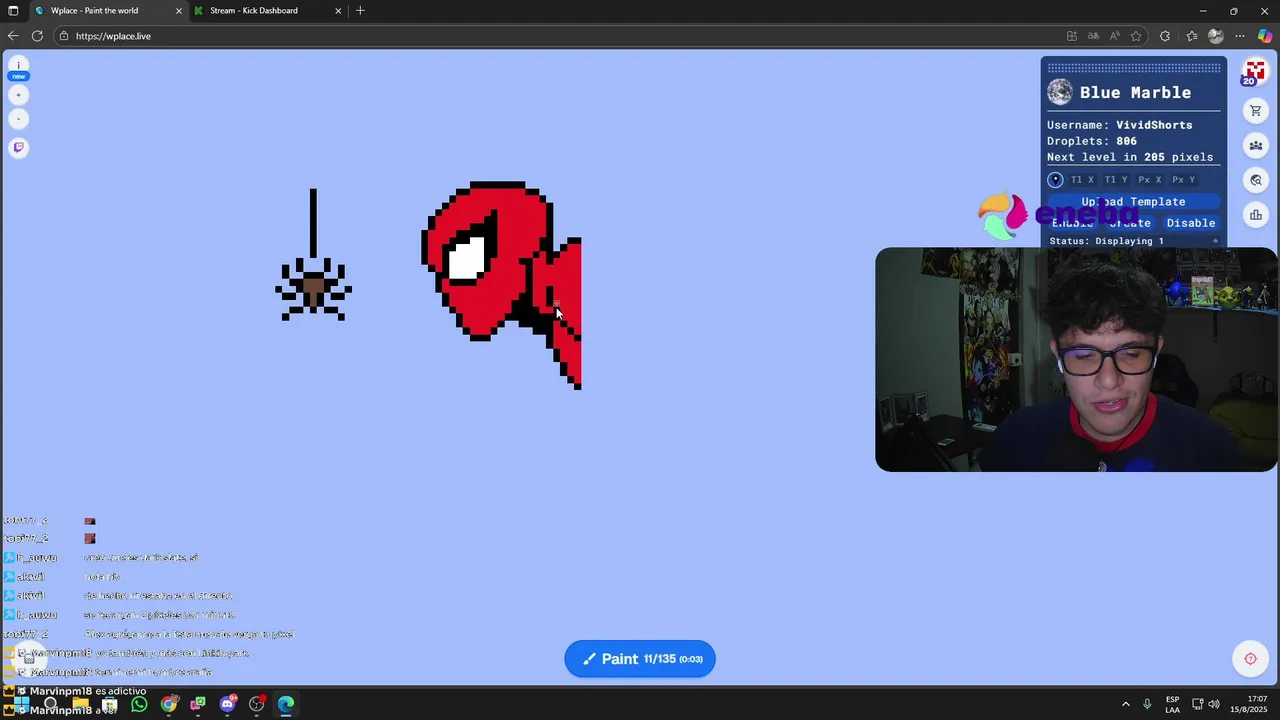
Task: Open the info button with the 'new' badge
Action: (18, 69)
